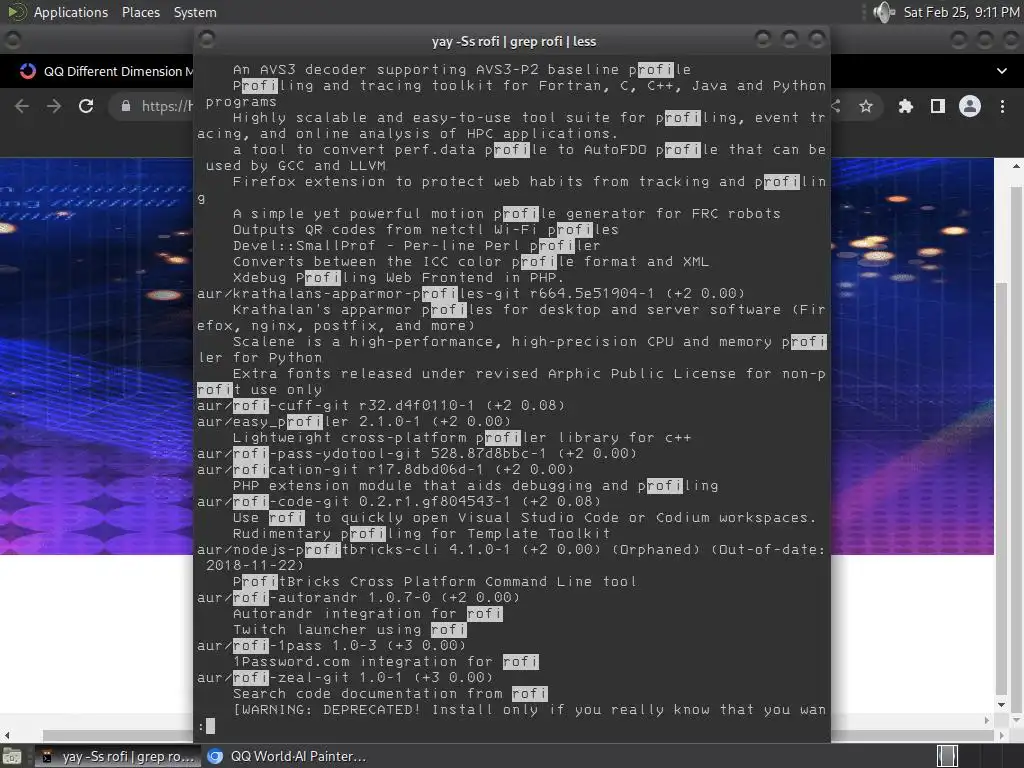The height and width of the screenshot is (768, 1024).
Task: Click line '1Password.com integration for rofi'
Action: [x=385, y=662]
